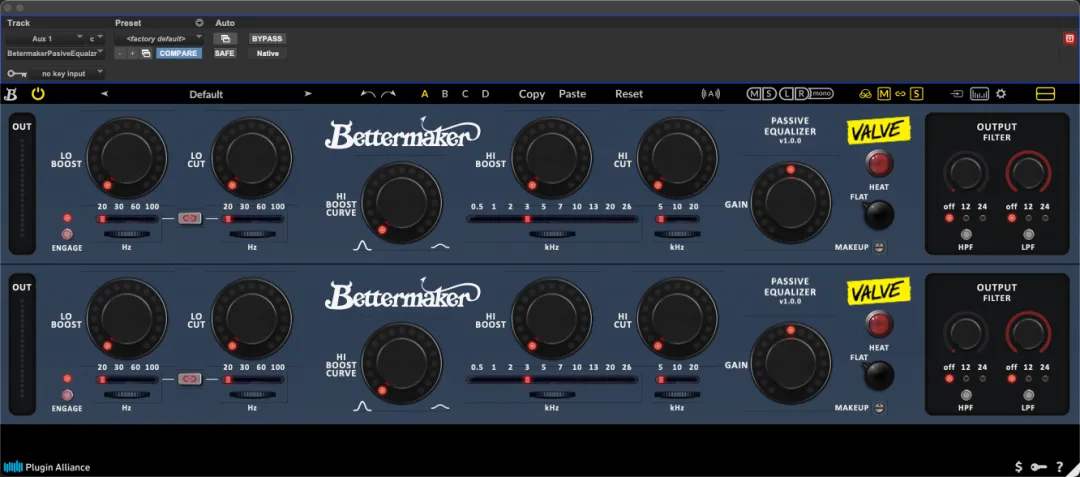The image size is (1080, 477).
Task: Enable the auto-listen (A) icon
Action: (710, 94)
